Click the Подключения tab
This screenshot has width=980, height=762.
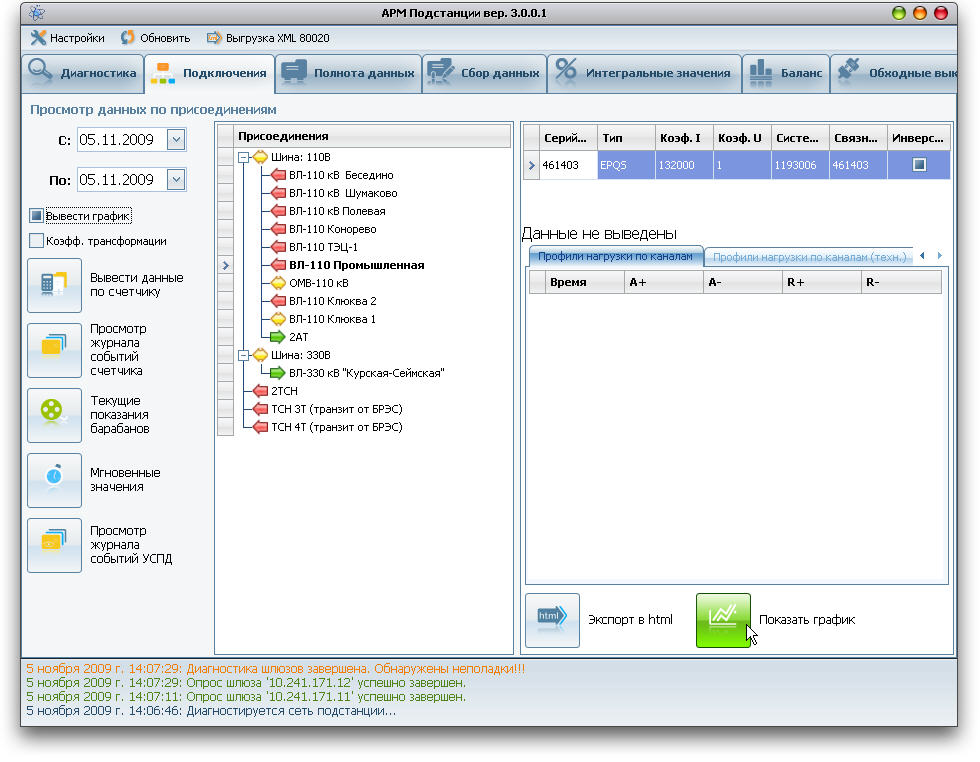[x=209, y=73]
